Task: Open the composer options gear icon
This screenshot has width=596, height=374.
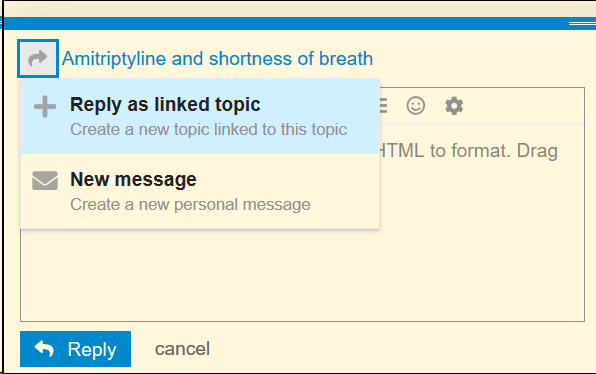Action: [x=454, y=106]
